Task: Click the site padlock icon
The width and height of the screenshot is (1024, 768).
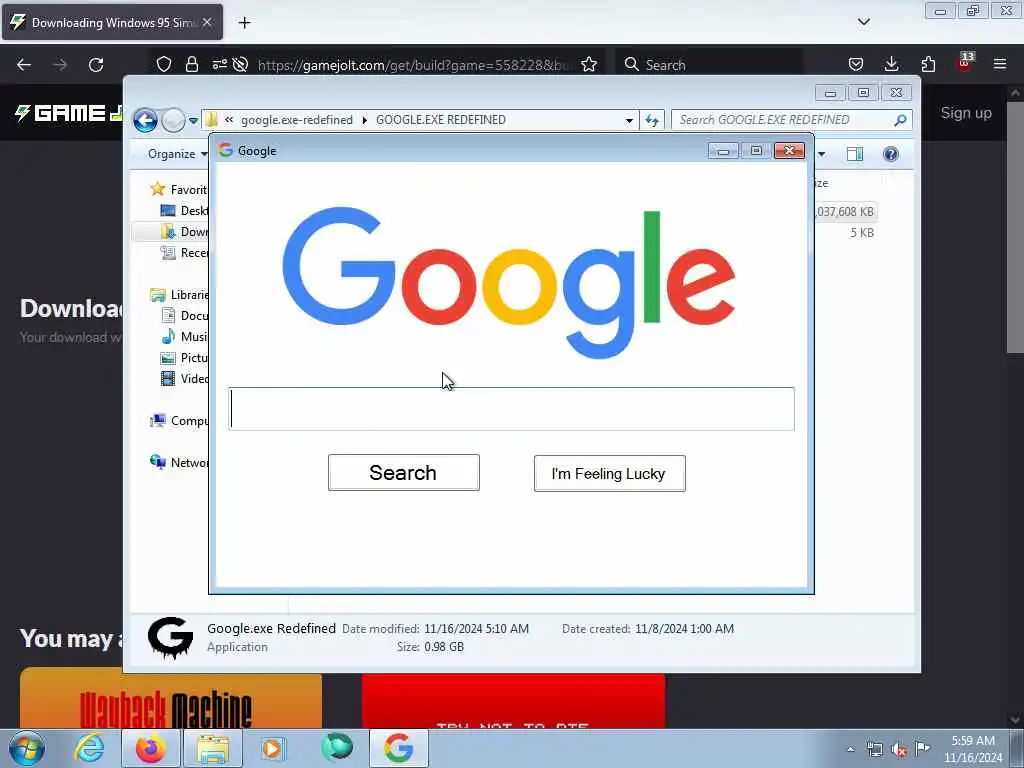Action: pyautogui.click(x=191, y=65)
